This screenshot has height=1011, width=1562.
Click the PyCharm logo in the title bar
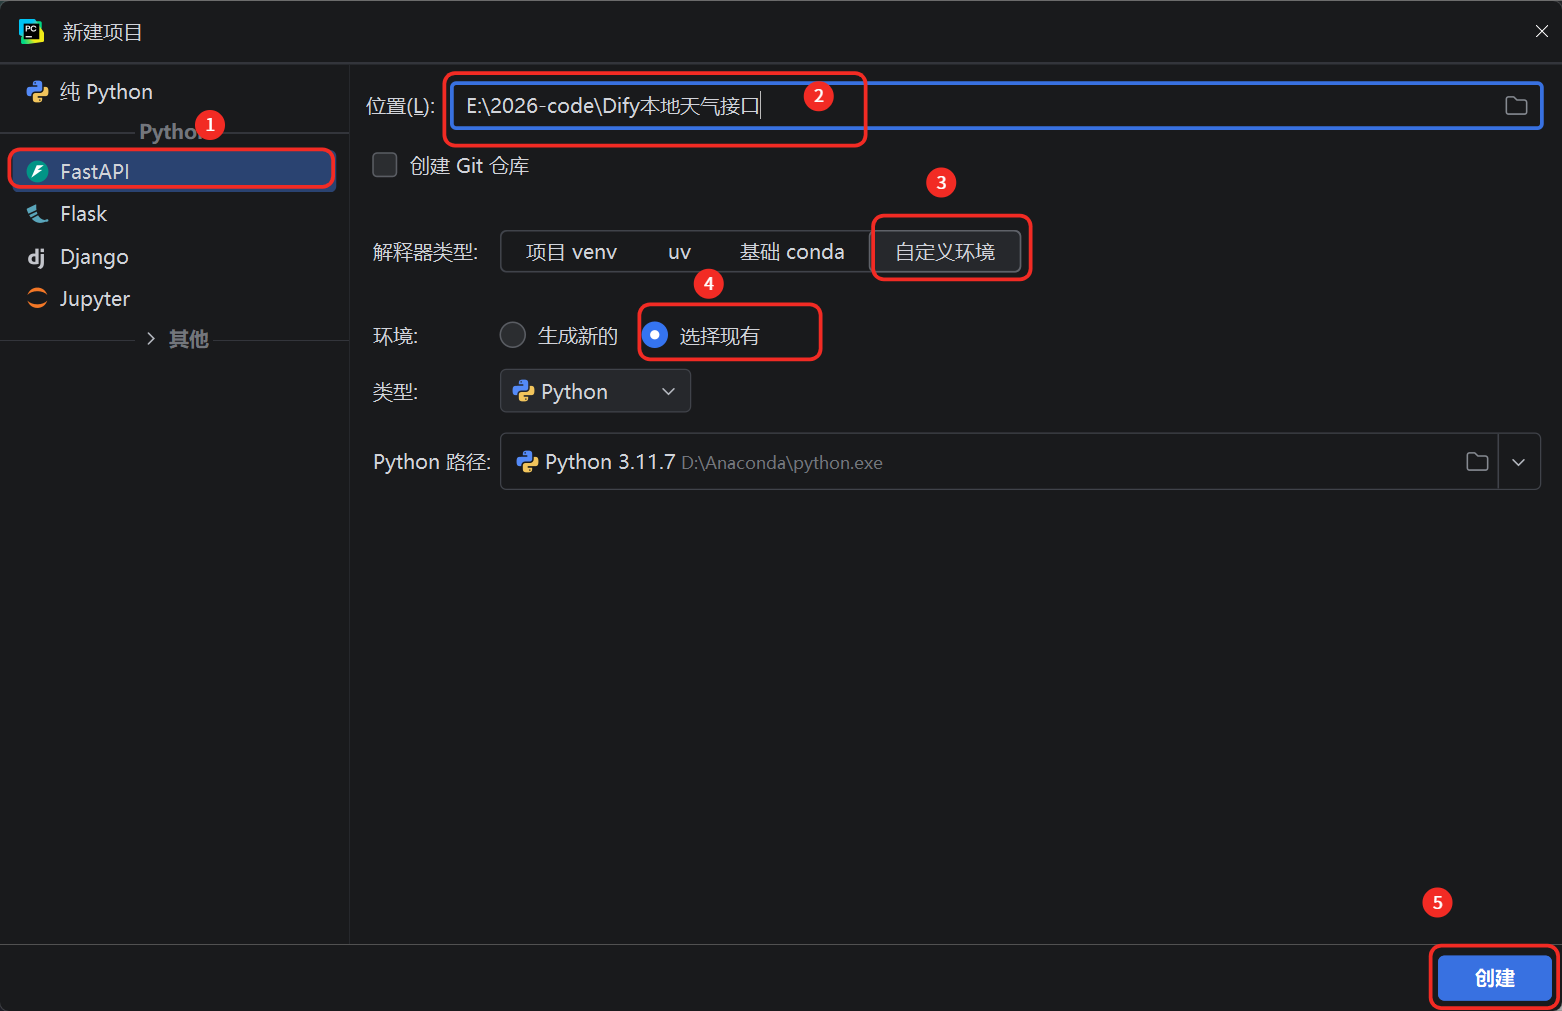32,31
